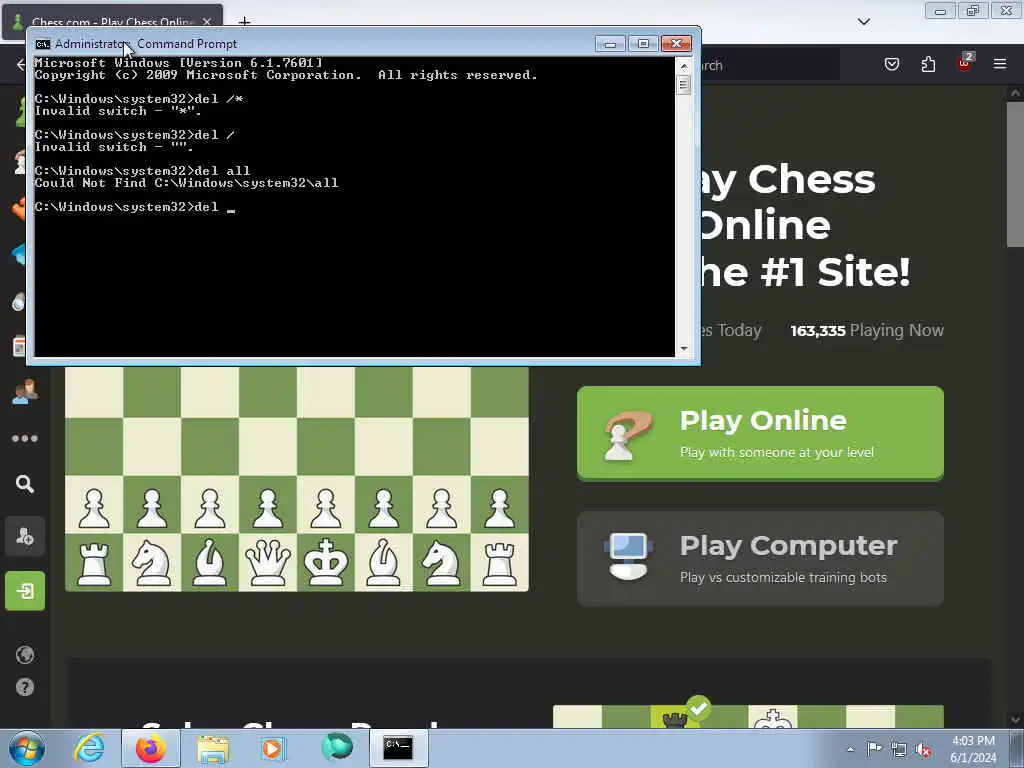The width and height of the screenshot is (1024, 768).
Task: Open the Social friends icon in sidebar
Action: 25,392
